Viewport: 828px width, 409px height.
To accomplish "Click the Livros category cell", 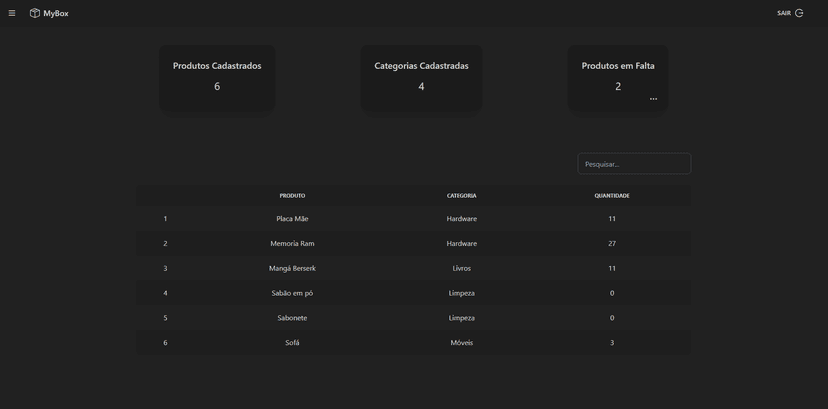I will pyautogui.click(x=461, y=268).
